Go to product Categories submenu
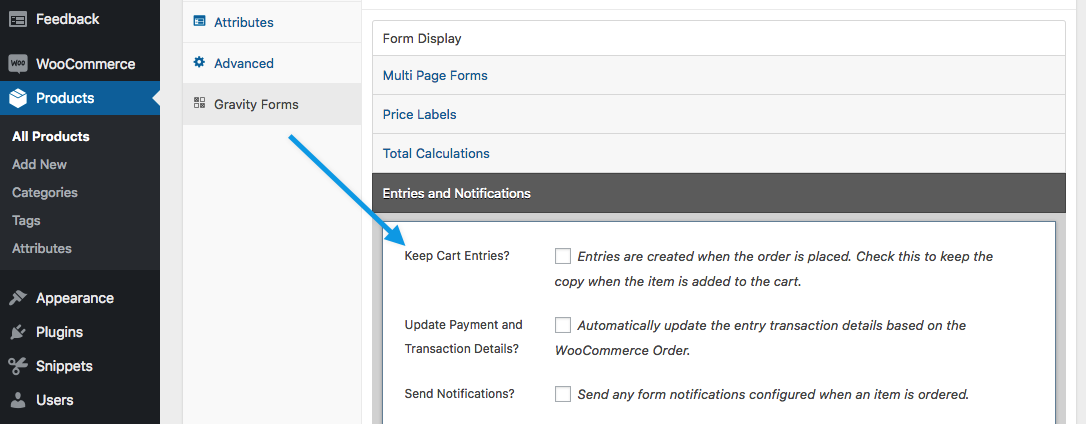The width and height of the screenshot is (1086, 424). (x=45, y=192)
